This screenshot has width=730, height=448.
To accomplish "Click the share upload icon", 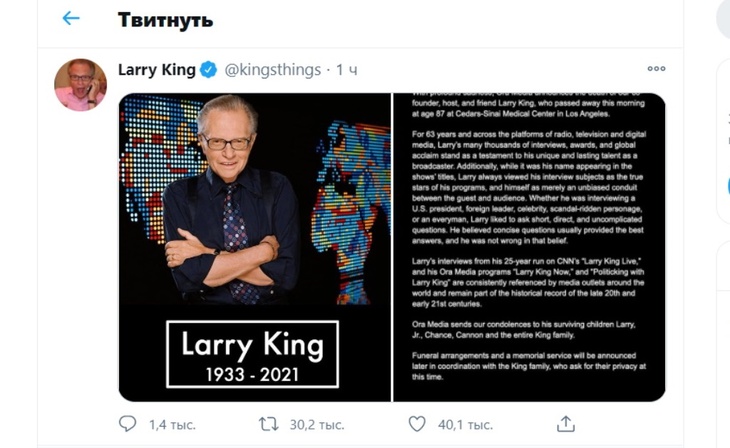I will (566, 424).
